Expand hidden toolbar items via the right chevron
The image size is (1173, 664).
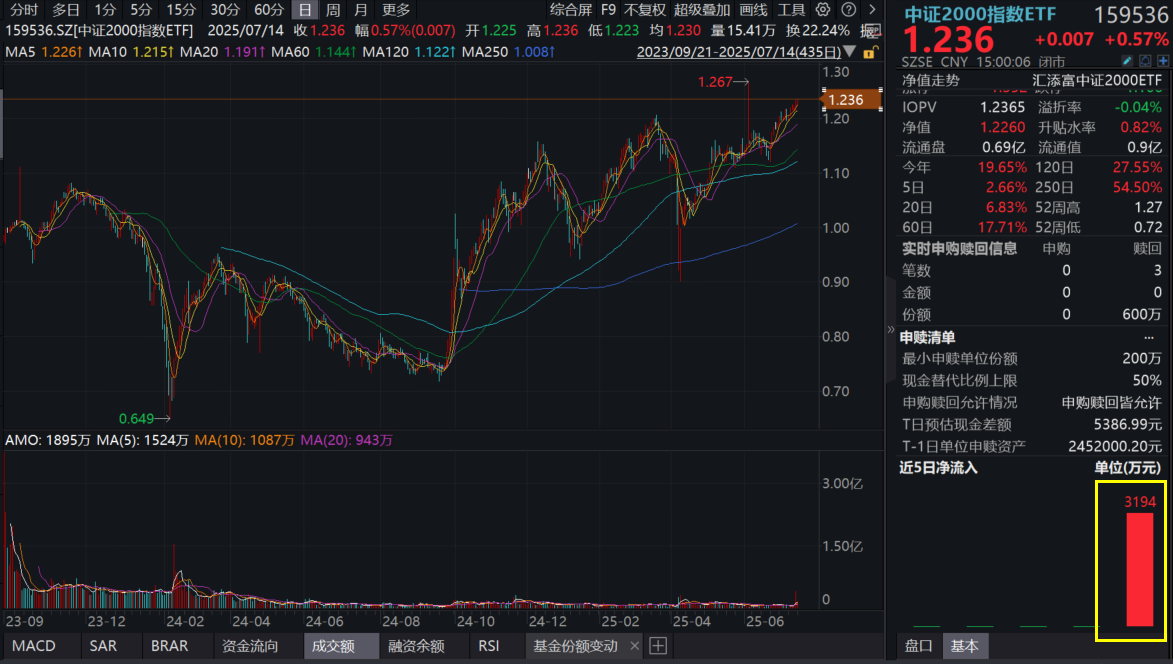coord(872,10)
